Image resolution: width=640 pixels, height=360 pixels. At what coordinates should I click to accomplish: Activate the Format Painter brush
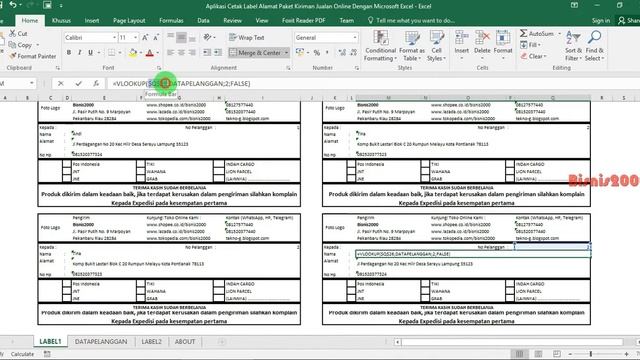click(13, 56)
